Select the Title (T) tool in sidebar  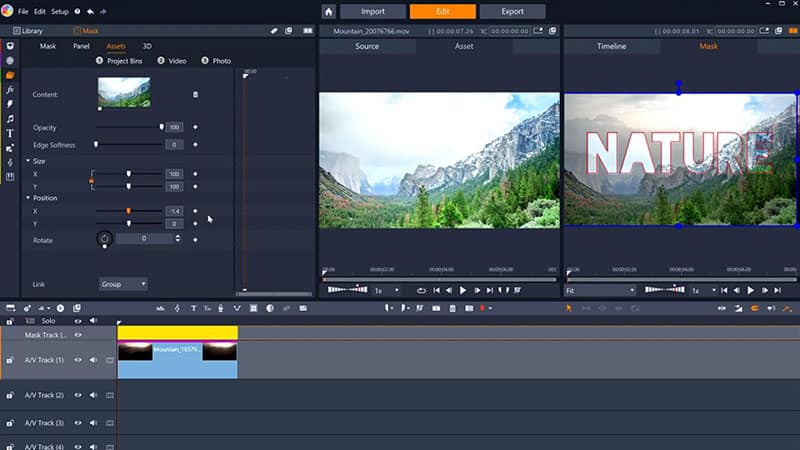click(10, 133)
